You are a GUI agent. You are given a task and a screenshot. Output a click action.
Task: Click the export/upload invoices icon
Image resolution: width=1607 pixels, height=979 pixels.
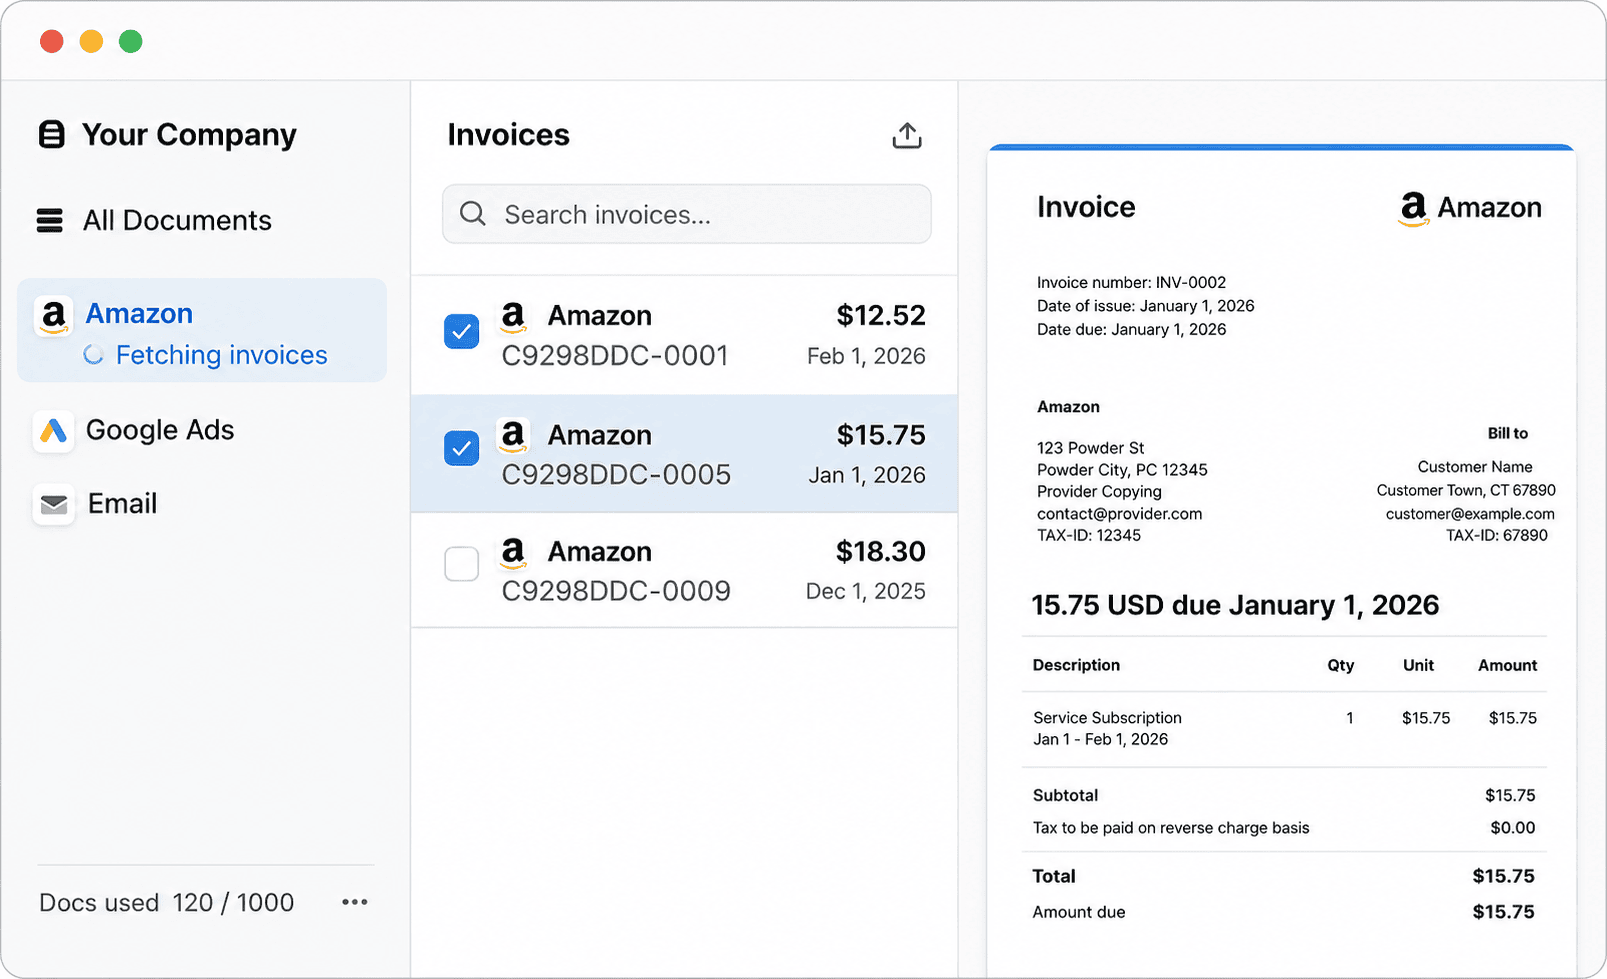[x=907, y=136]
